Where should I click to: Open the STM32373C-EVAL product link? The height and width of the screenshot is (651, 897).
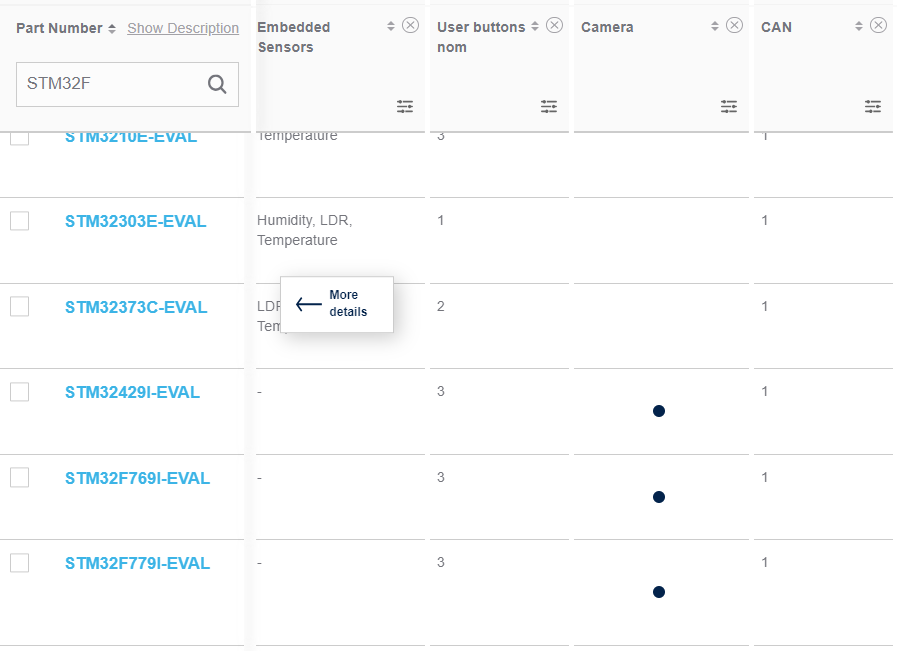136,307
